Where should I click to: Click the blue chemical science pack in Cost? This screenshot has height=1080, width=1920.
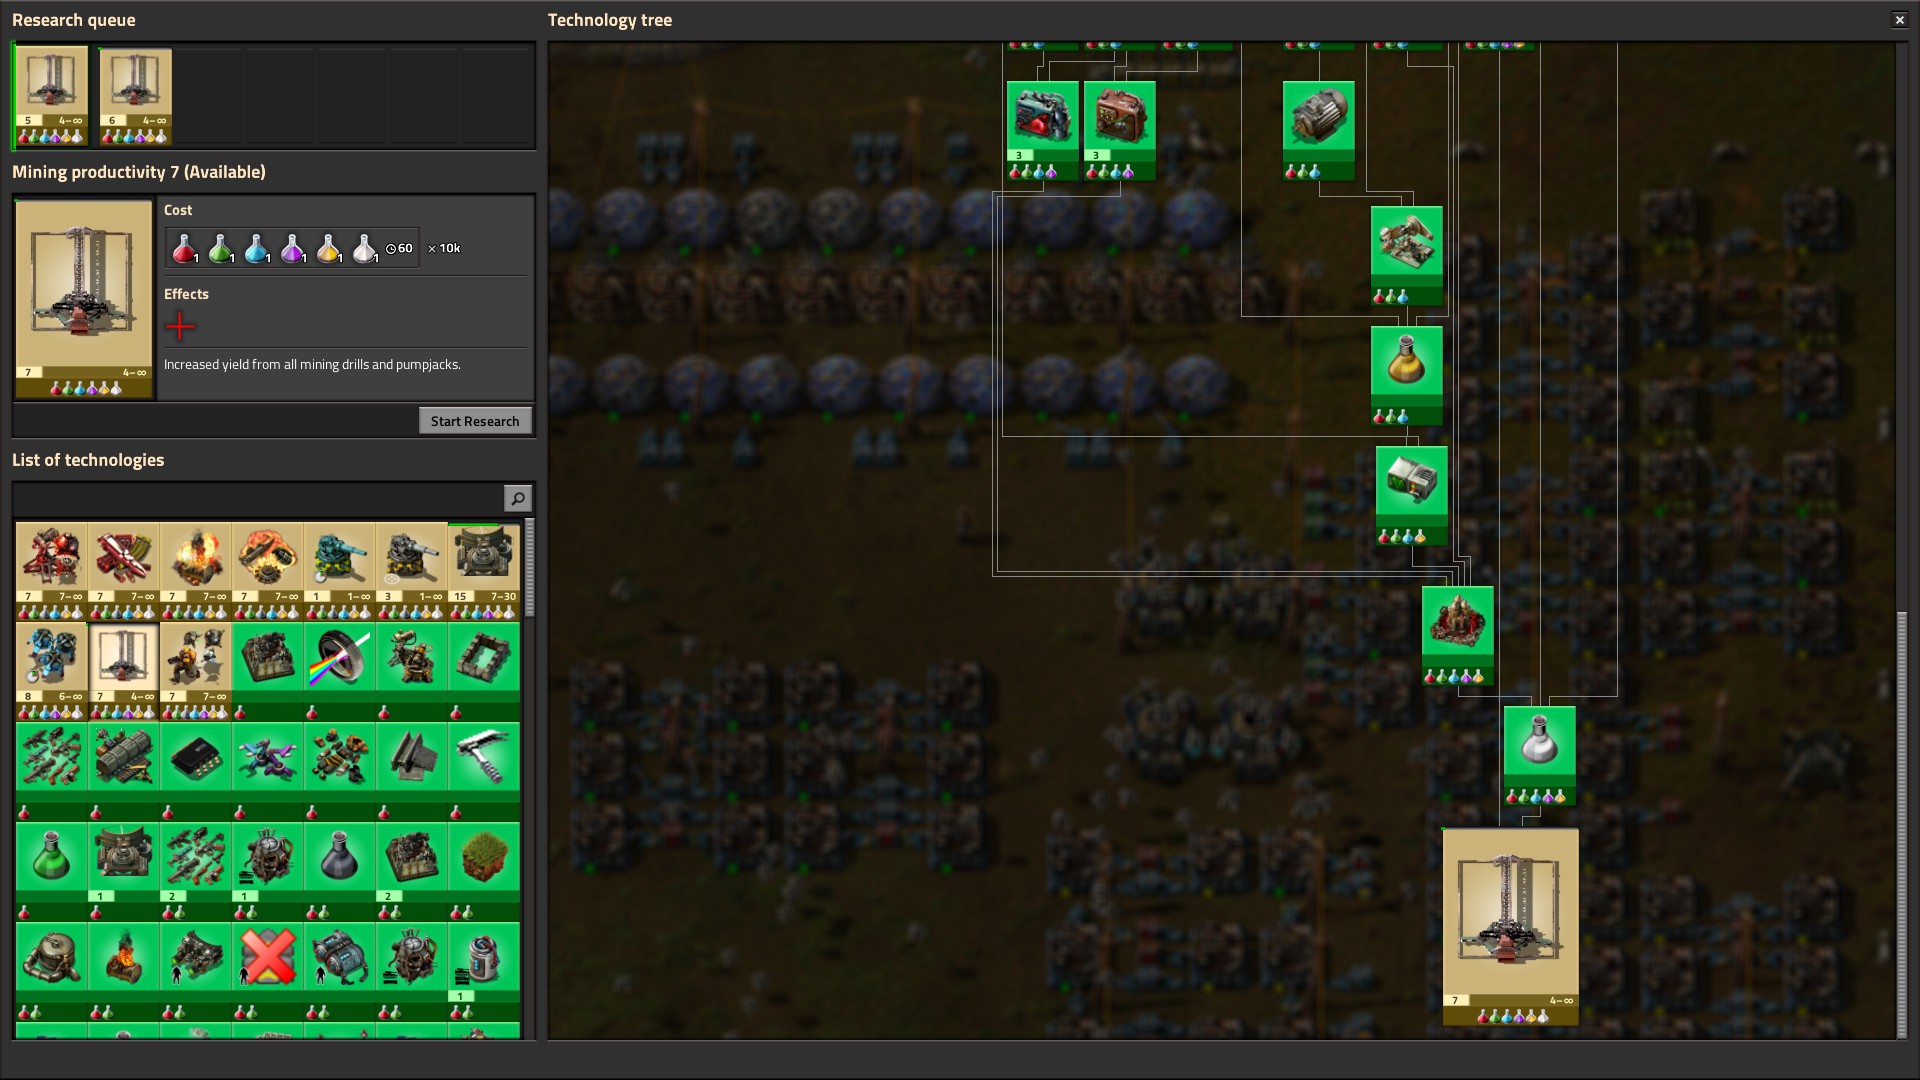click(256, 249)
